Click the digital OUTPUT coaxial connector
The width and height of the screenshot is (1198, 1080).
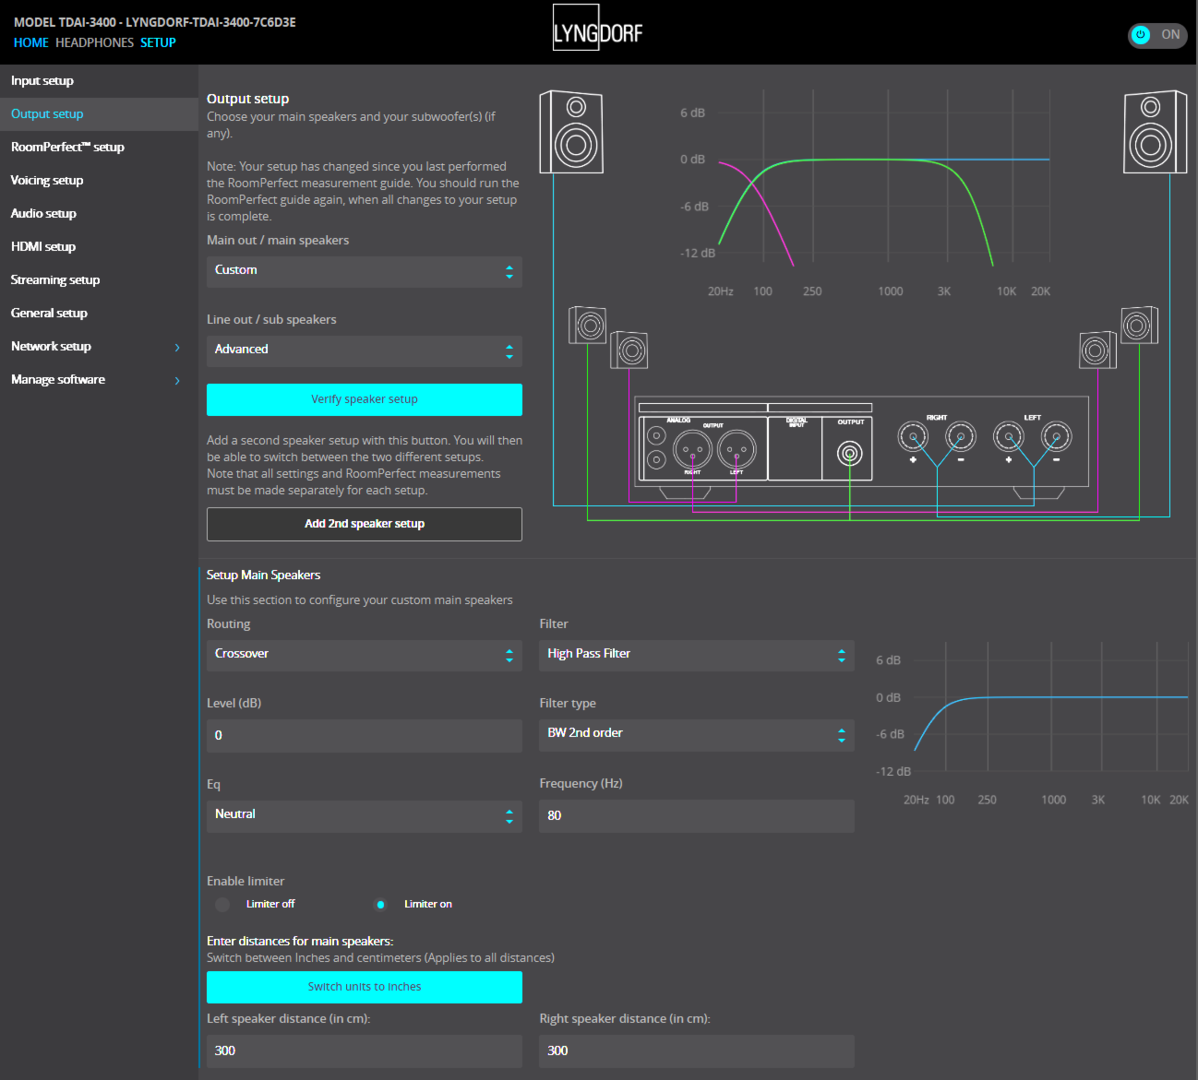850,454
